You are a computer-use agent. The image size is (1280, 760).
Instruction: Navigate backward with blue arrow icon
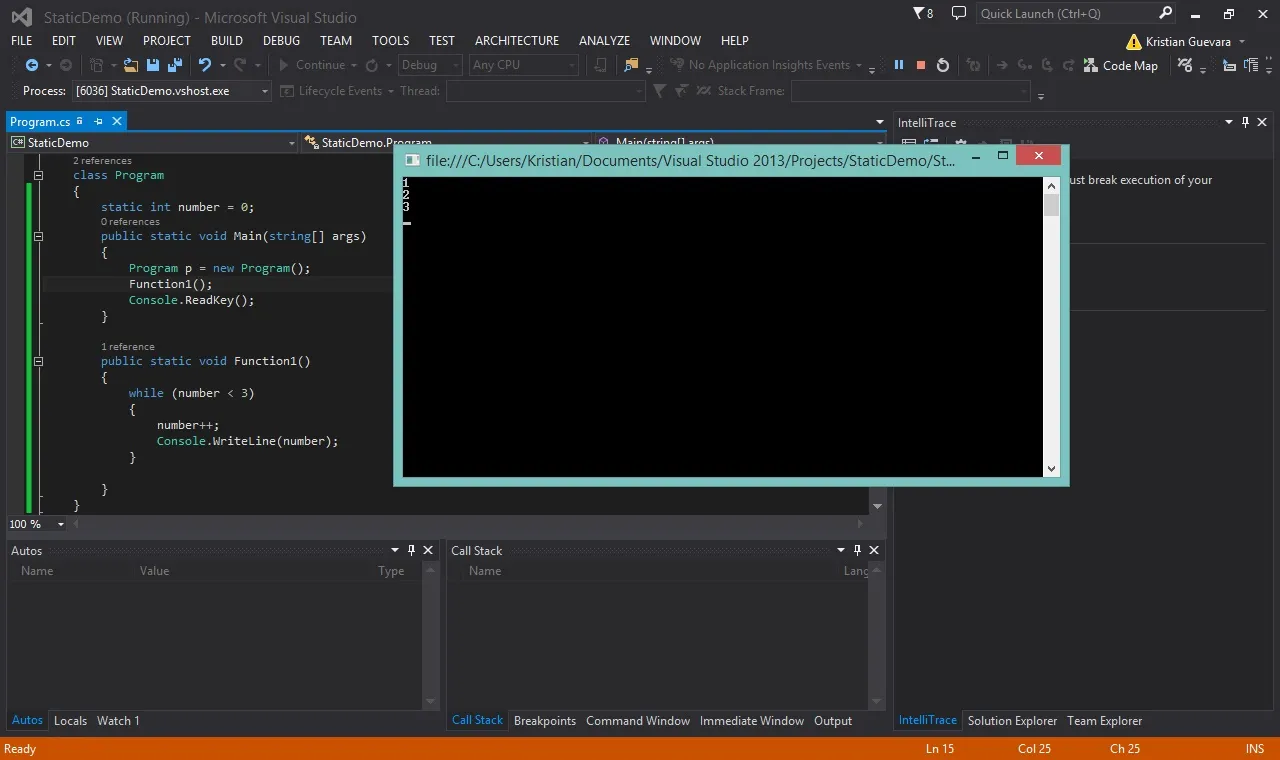pyautogui.click(x=32, y=65)
